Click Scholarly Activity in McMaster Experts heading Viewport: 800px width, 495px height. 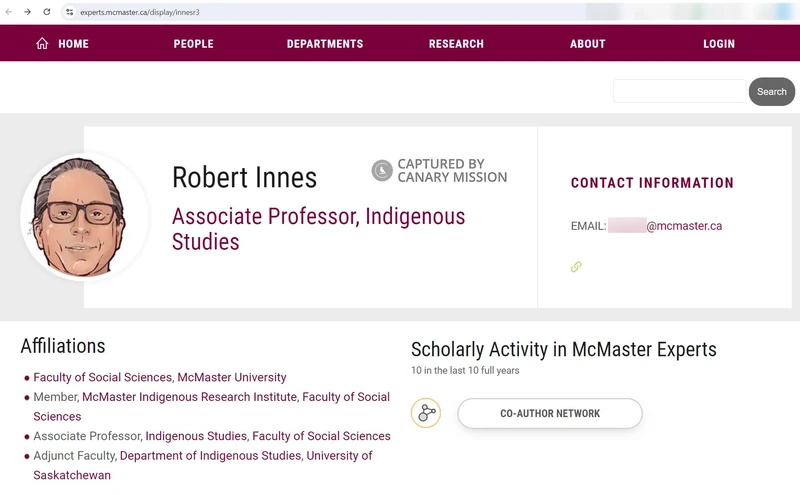click(564, 350)
